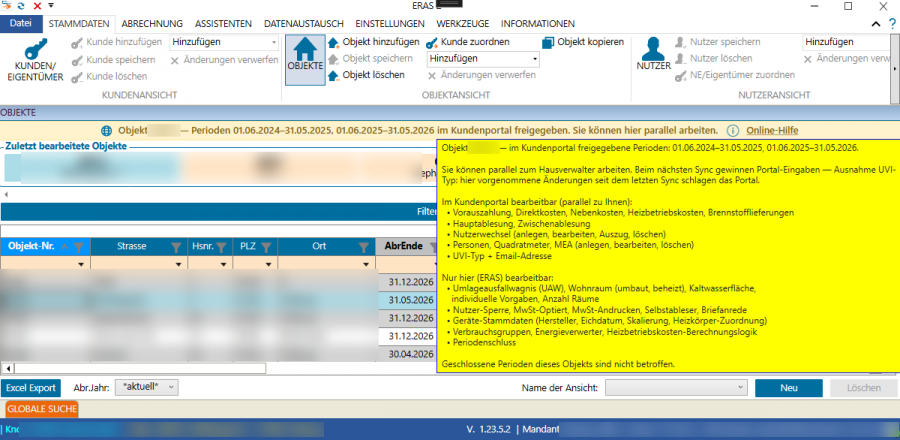900x440 pixels.
Task: Select the Objekte house icon
Action: point(305,60)
